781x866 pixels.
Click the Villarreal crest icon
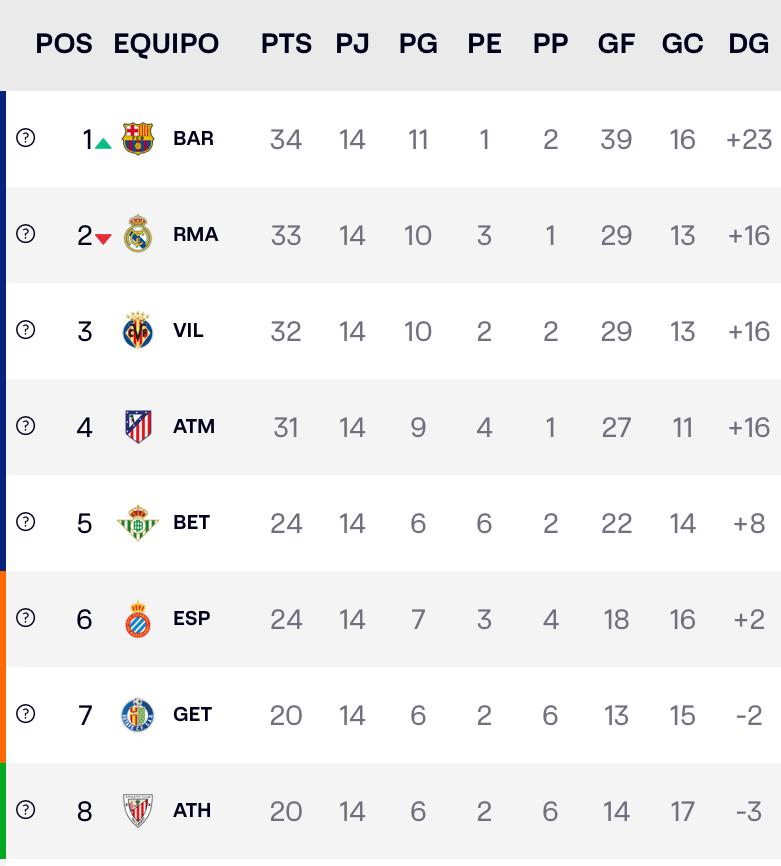coord(138,331)
